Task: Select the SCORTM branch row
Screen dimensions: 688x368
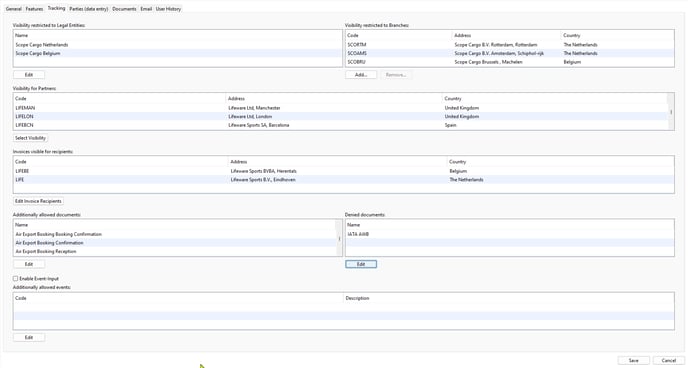Action: [509, 45]
